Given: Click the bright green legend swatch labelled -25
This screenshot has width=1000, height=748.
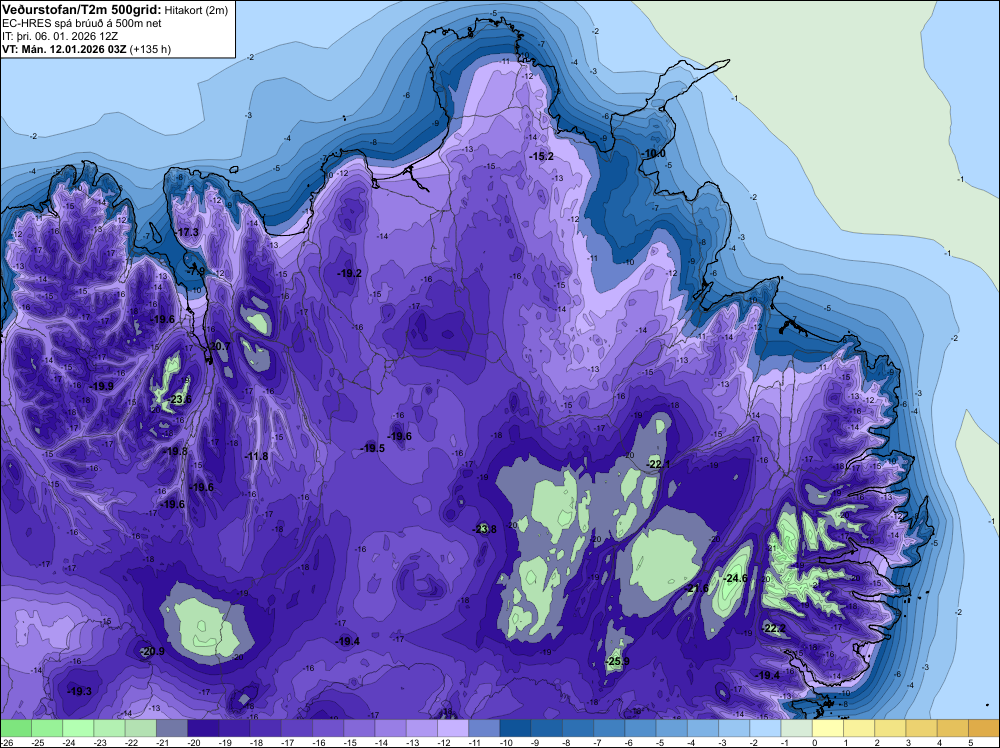Looking at the screenshot, I should (x=47, y=728).
